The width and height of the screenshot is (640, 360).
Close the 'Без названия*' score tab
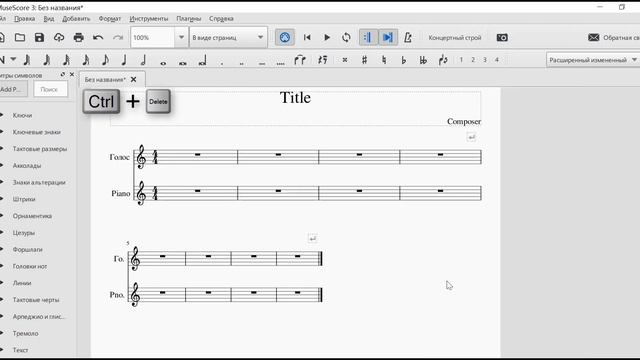tap(133, 80)
